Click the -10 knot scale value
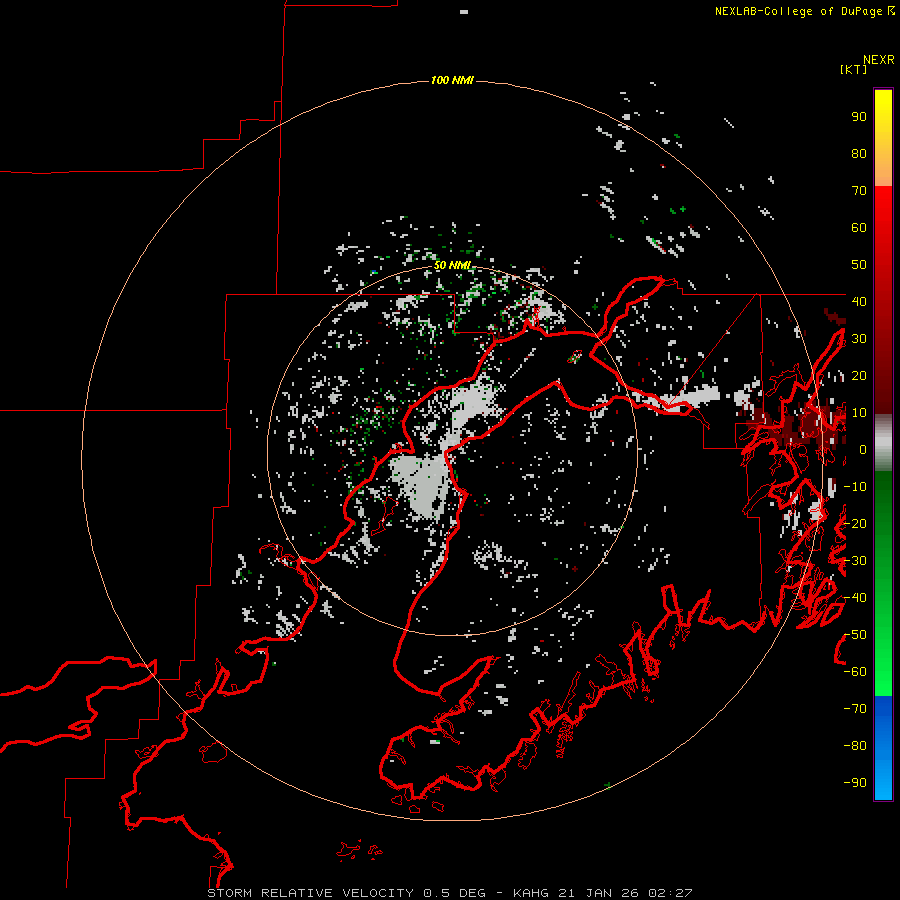Viewport: 900px width, 900px height. pos(855,487)
